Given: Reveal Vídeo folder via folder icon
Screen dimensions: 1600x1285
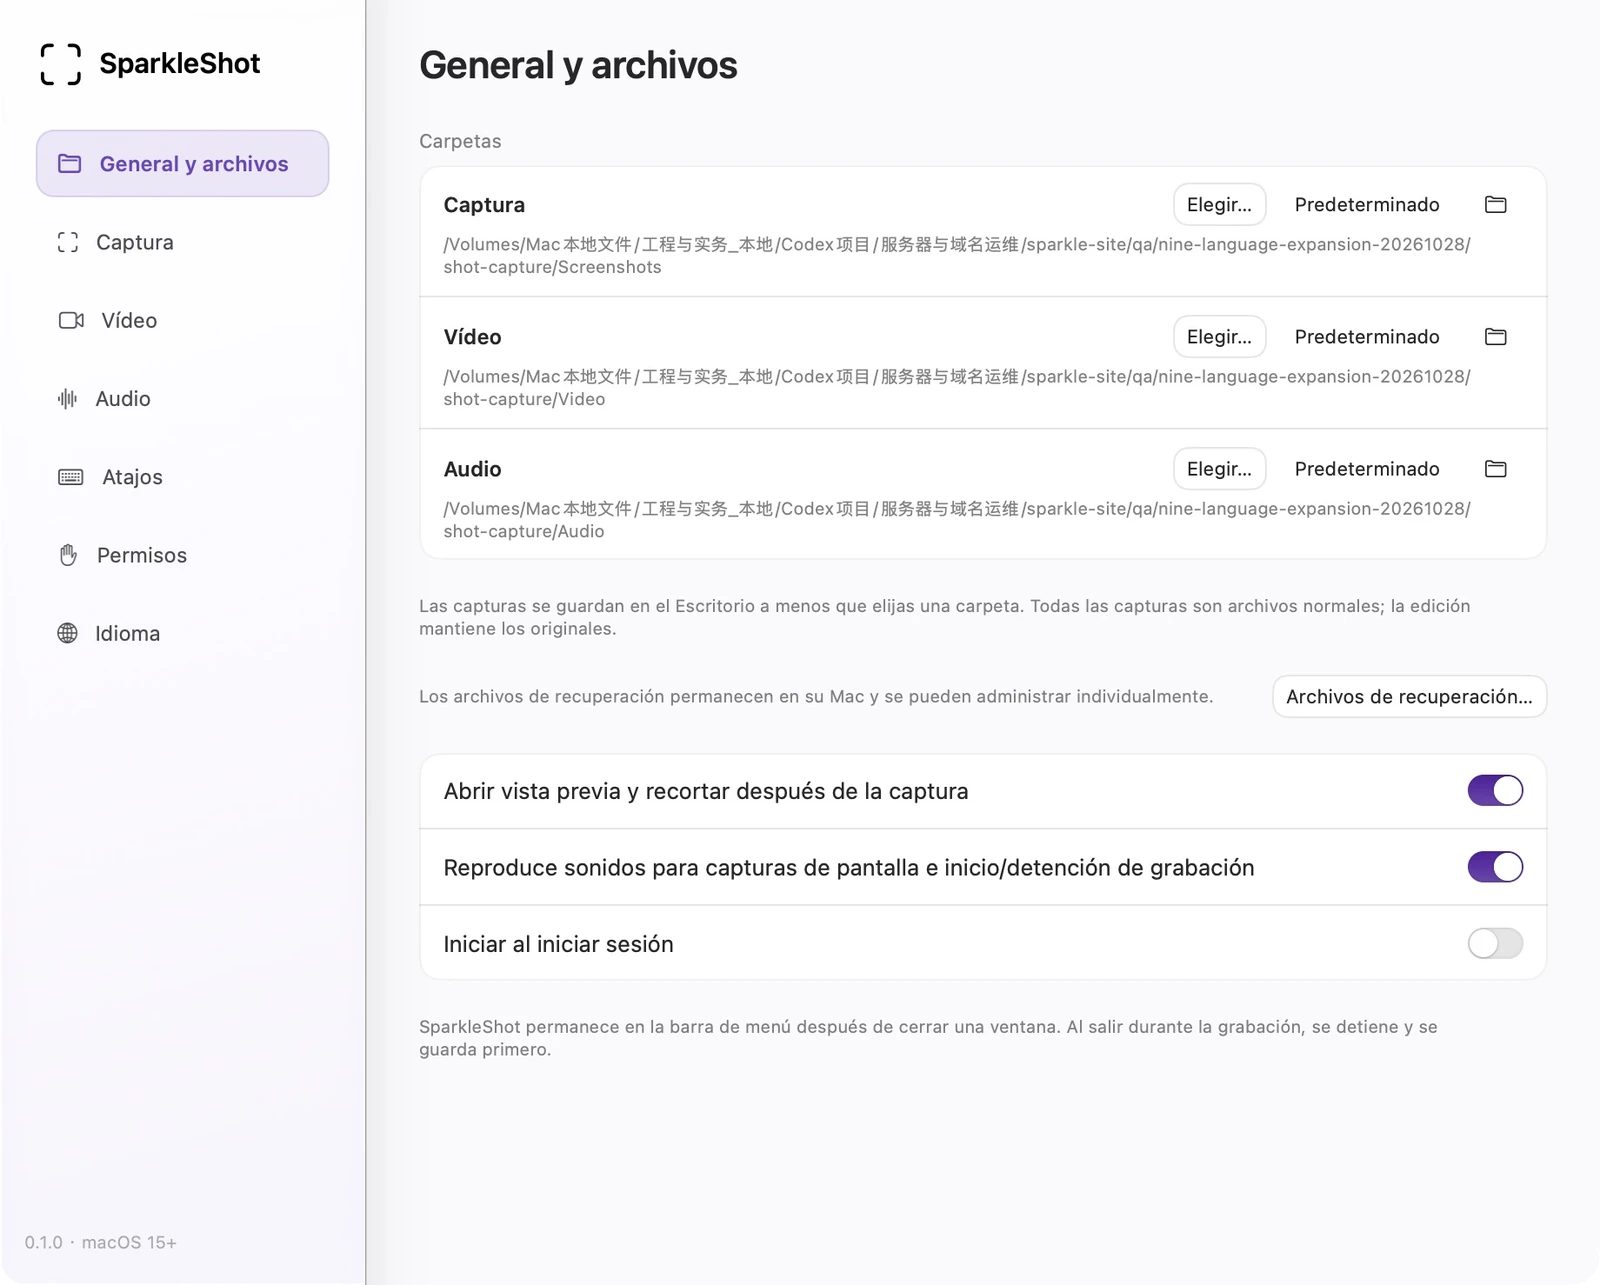Looking at the screenshot, I should click(x=1495, y=337).
